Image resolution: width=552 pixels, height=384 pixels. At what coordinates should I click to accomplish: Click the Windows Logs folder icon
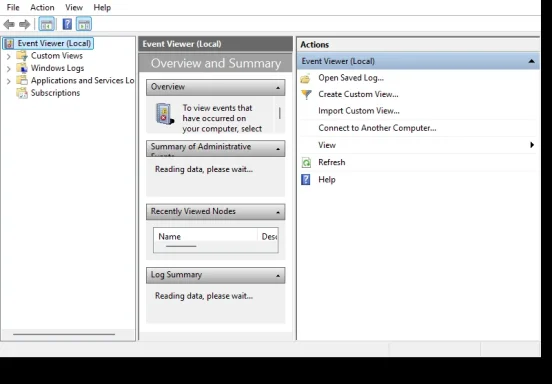(22, 68)
